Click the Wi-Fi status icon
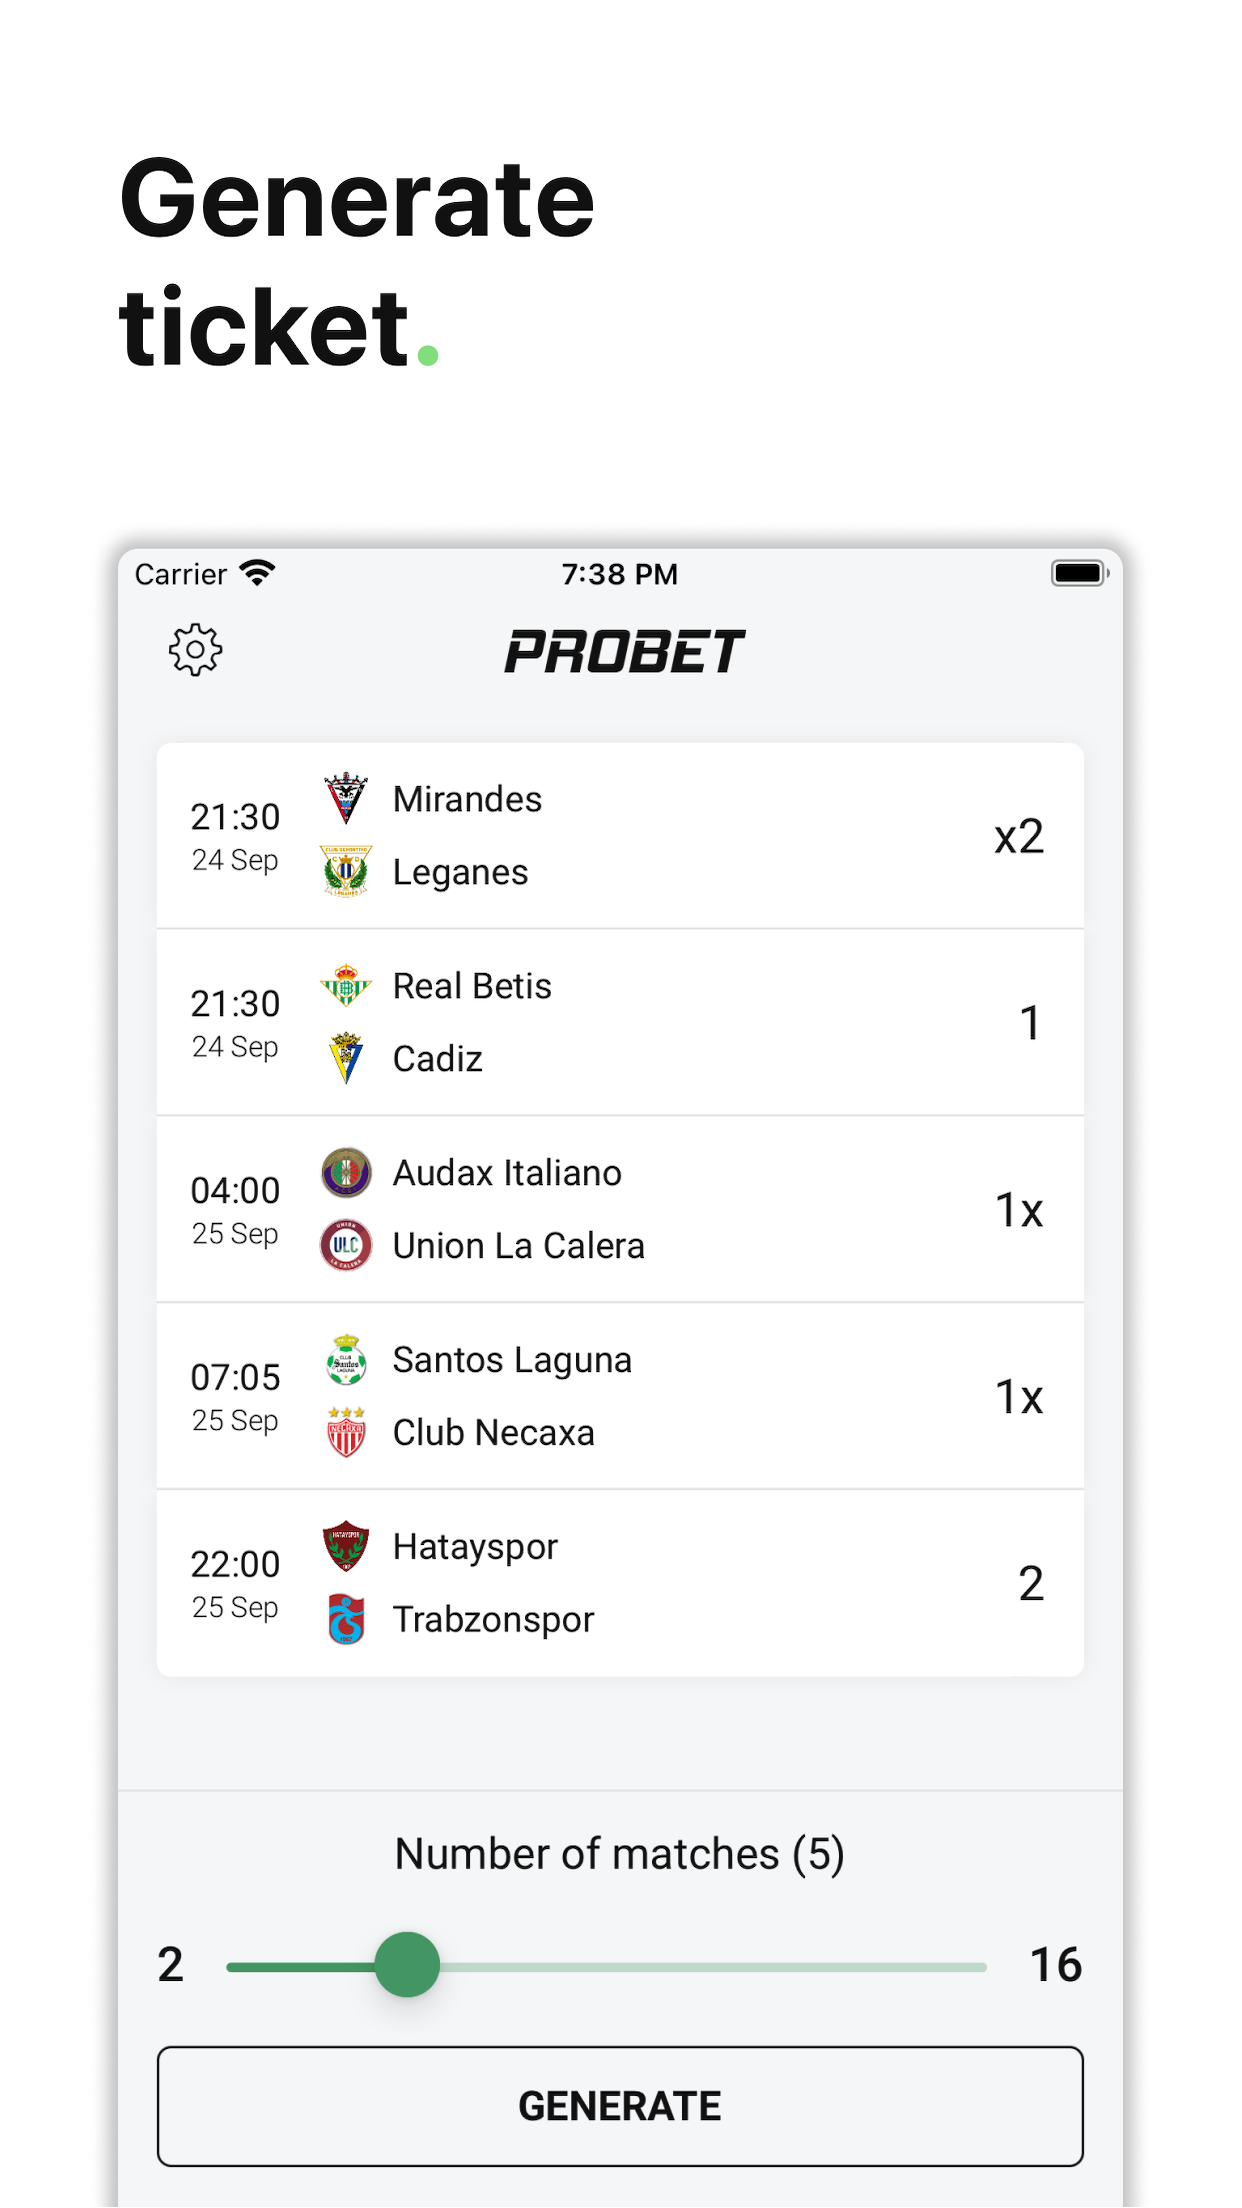Screen dimensions: 1242x2208 click(x=258, y=573)
